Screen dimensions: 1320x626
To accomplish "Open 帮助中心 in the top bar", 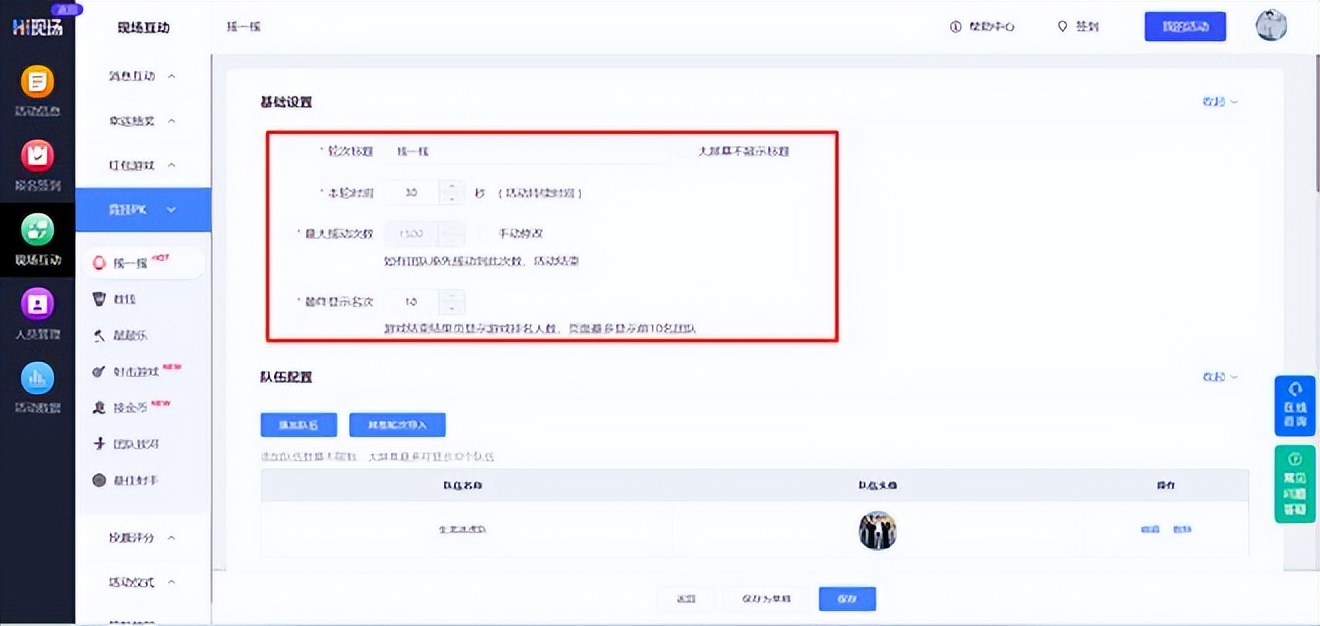I will 982,27.
